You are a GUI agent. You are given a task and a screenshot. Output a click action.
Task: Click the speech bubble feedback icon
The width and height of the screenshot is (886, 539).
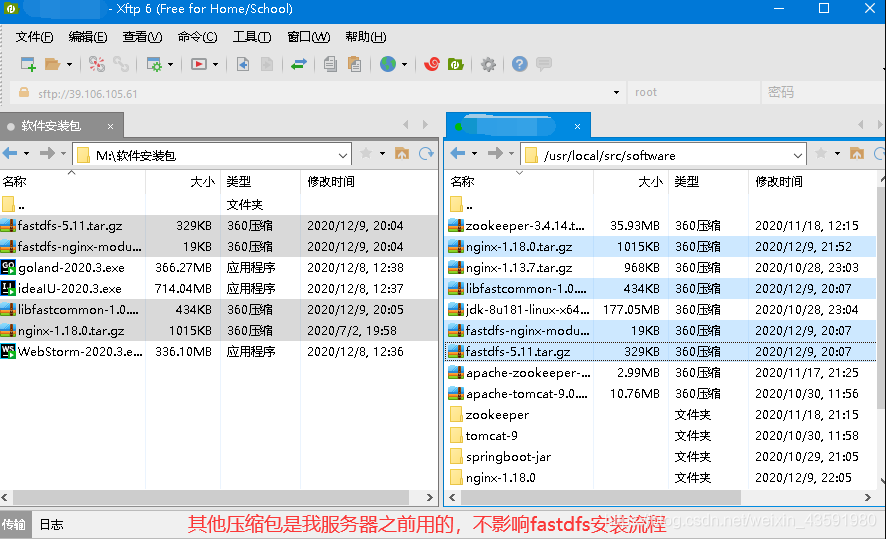click(x=544, y=64)
